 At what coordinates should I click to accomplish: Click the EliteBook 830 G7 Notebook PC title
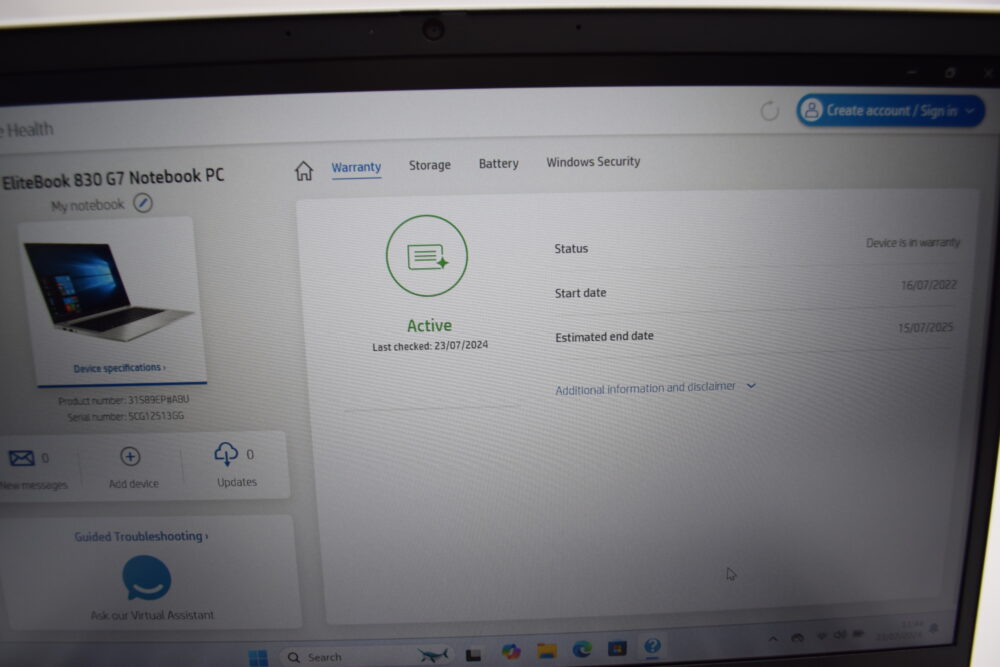click(x=113, y=178)
